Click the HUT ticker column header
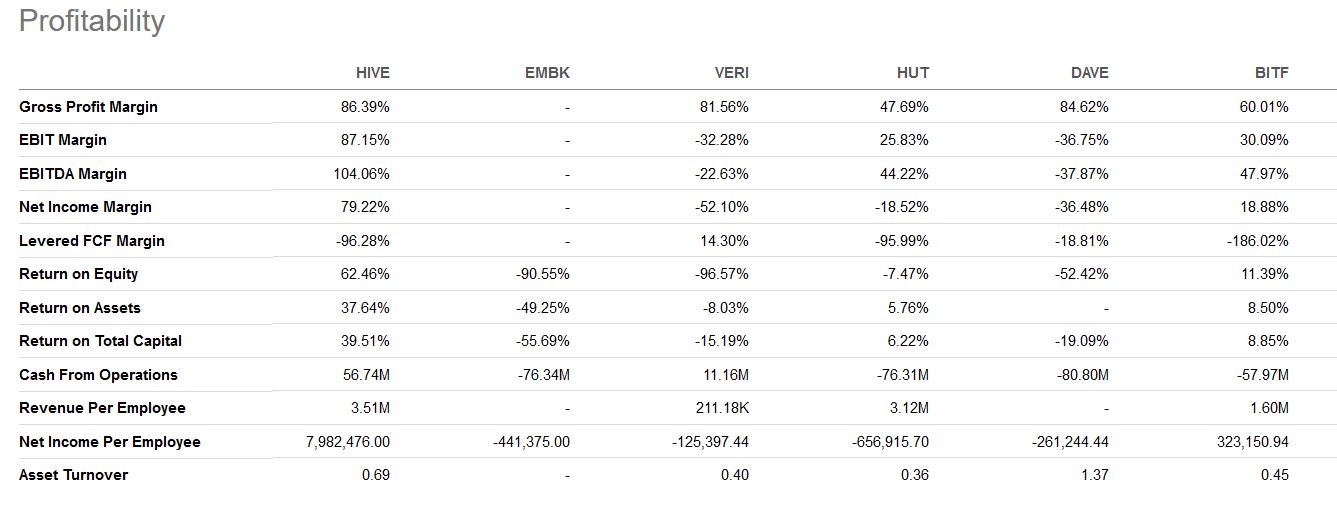The height and width of the screenshot is (511, 1337). click(x=912, y=73)
